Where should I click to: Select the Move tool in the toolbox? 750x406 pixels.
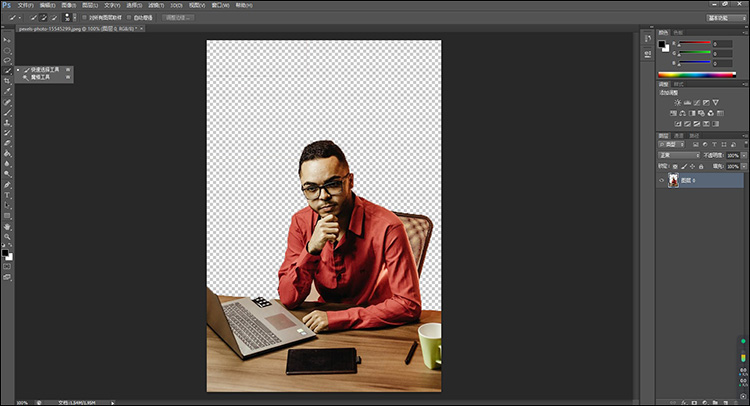(7, 40)
